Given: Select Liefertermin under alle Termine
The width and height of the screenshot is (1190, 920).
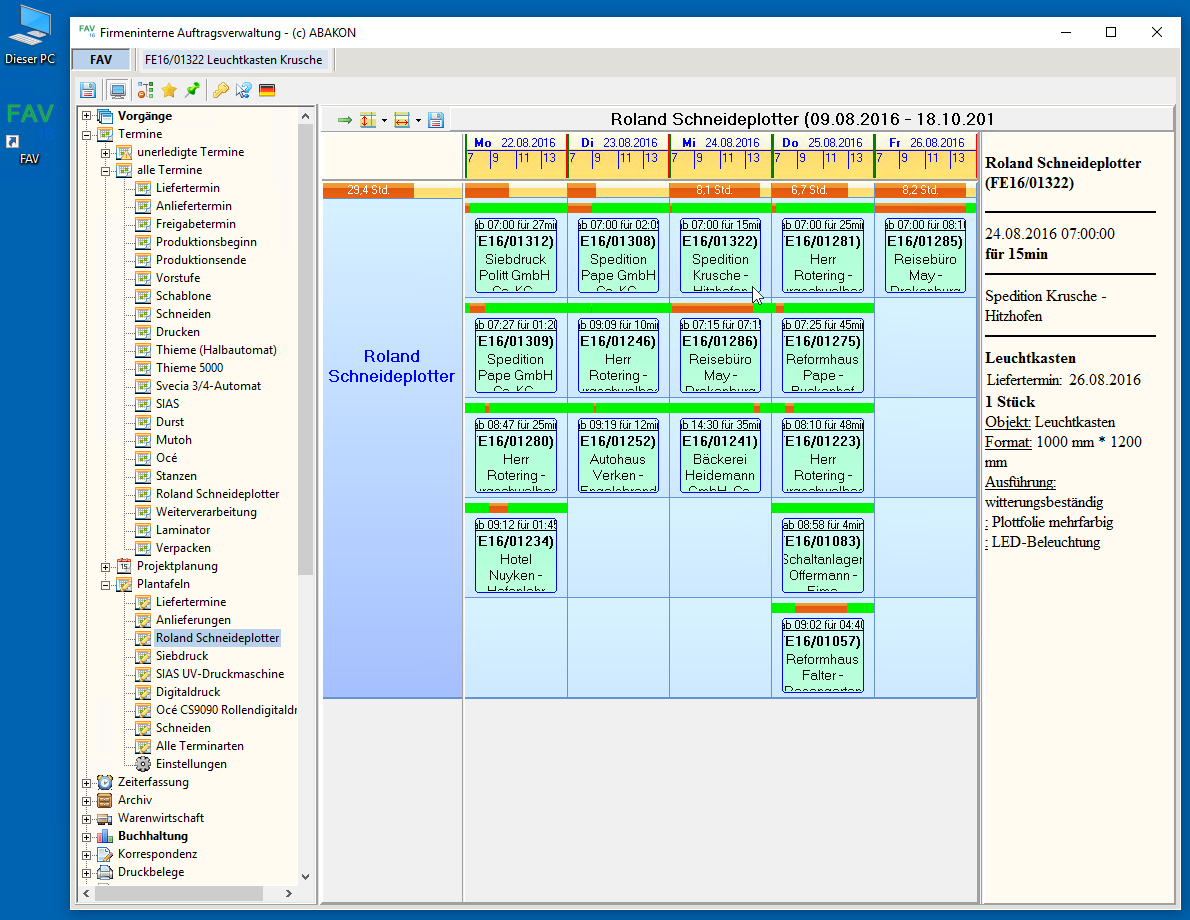Looking at the screenshot, I should click(187, 187).
